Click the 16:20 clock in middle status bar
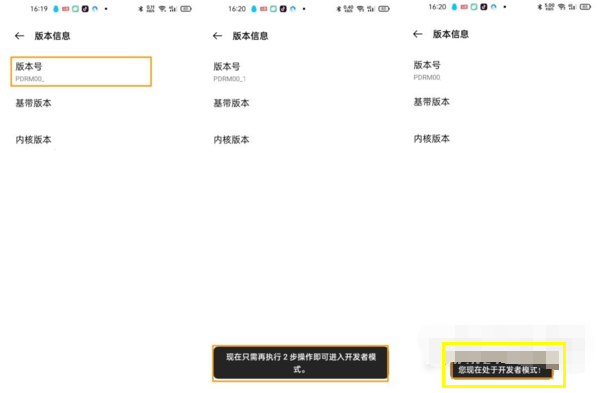 tap(237, 9)
